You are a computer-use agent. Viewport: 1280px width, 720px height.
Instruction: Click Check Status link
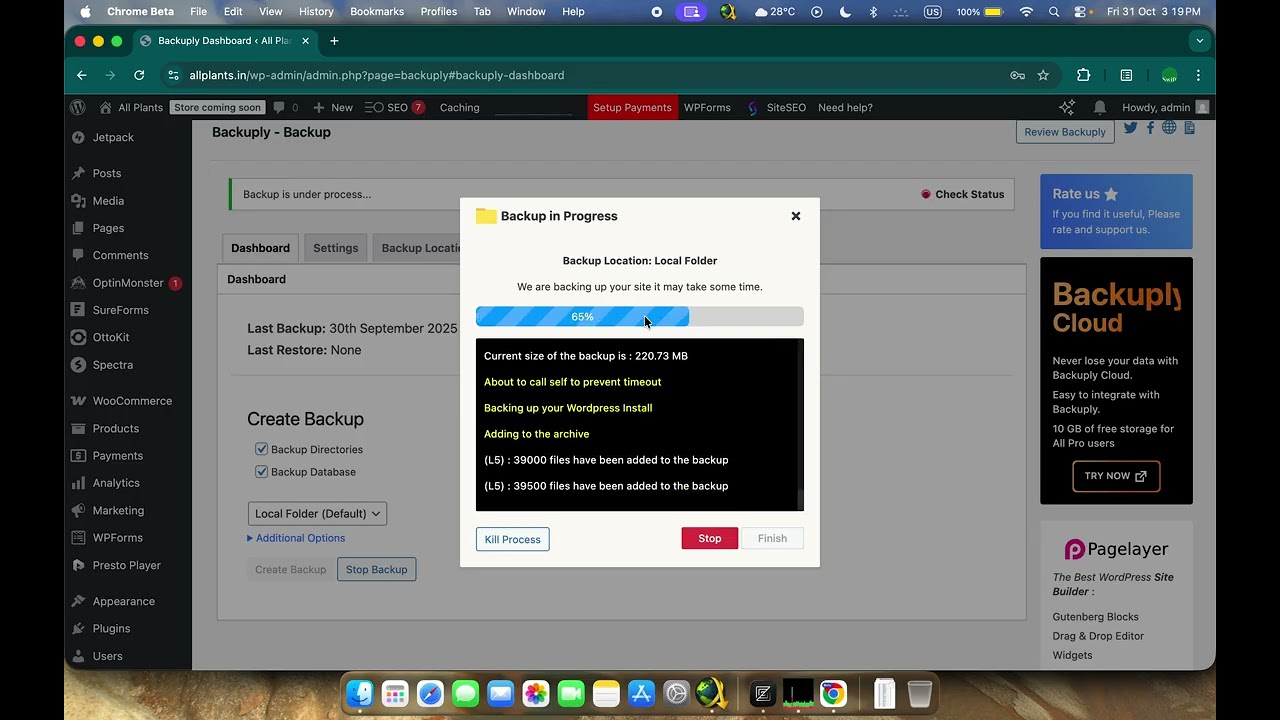click(x=962, y=194)
